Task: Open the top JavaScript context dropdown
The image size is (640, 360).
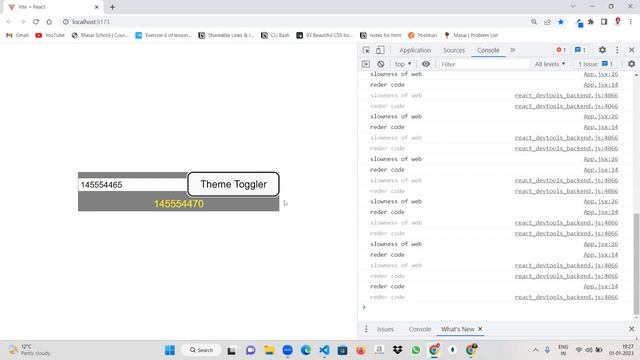Action: coord(403,64)
